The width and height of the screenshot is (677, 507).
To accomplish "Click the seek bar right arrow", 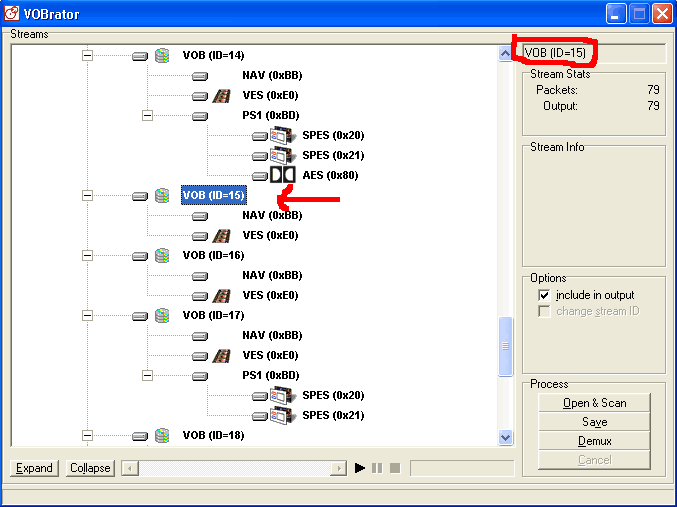I will click(339, 468).
